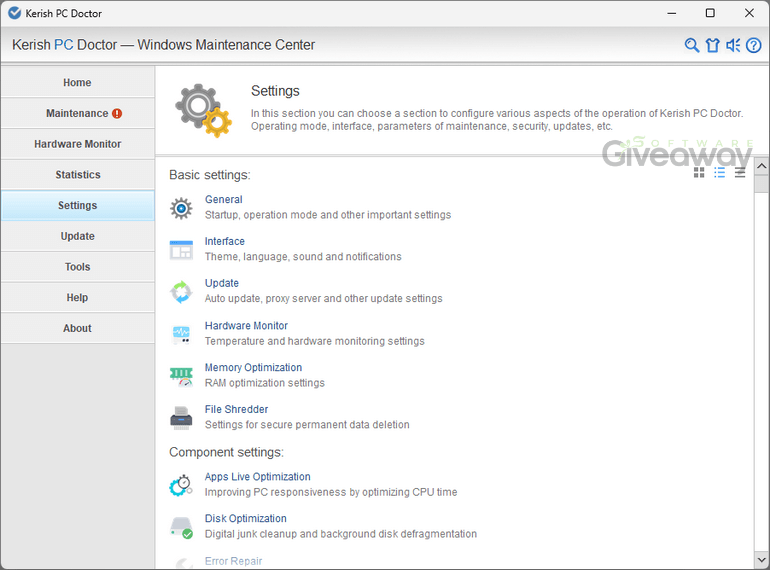This screenshot has width=770, height=570.
Task: Go to the Maintenance tab
Action: 77,114
